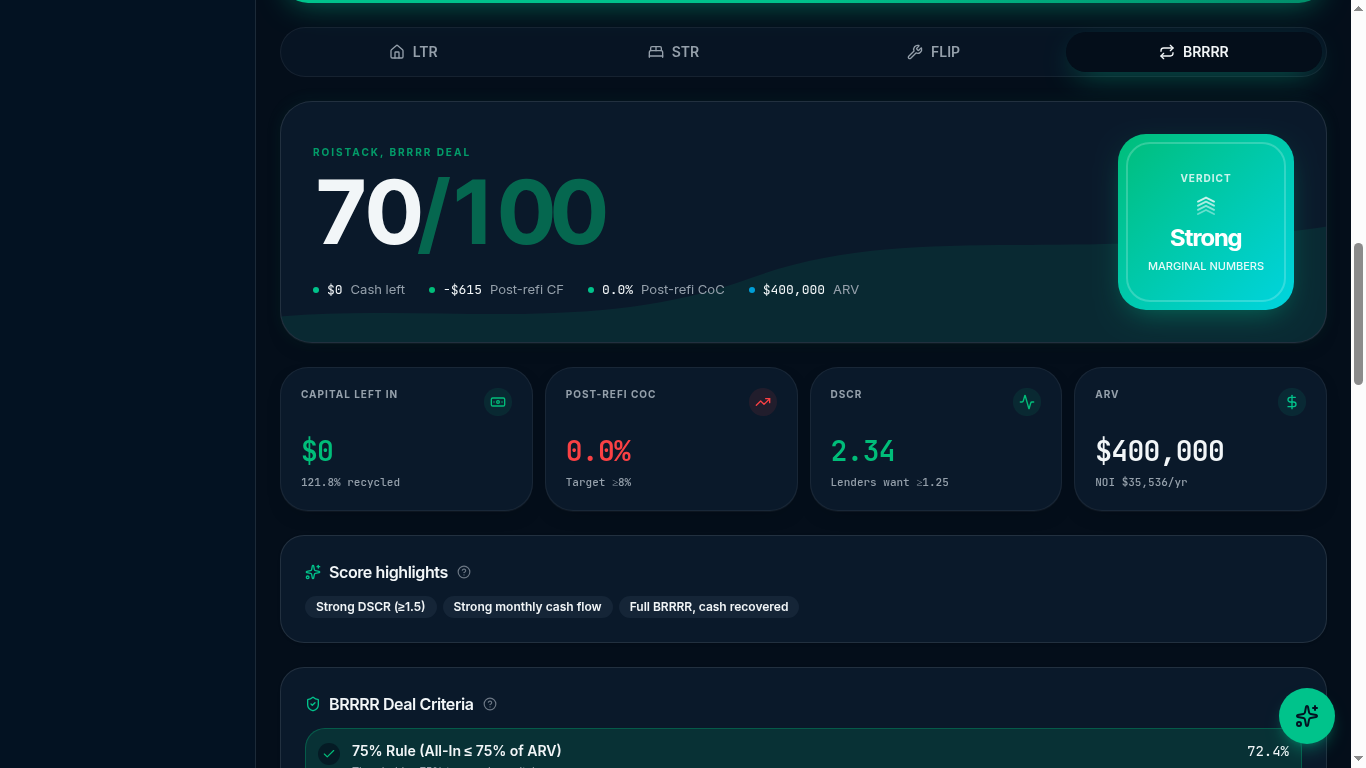Screen dimensions: 1366x768
Task: Switch to the LTR tab
Action: pos(413,52)
